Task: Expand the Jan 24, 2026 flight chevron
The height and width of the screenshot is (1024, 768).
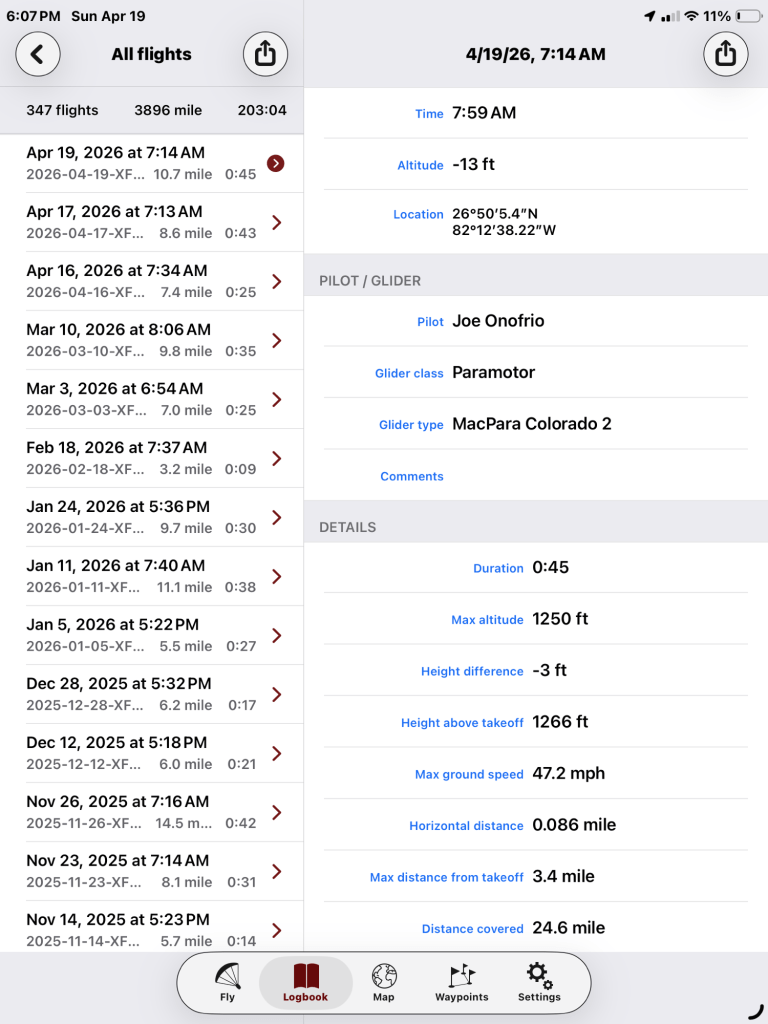Action: 277,517
